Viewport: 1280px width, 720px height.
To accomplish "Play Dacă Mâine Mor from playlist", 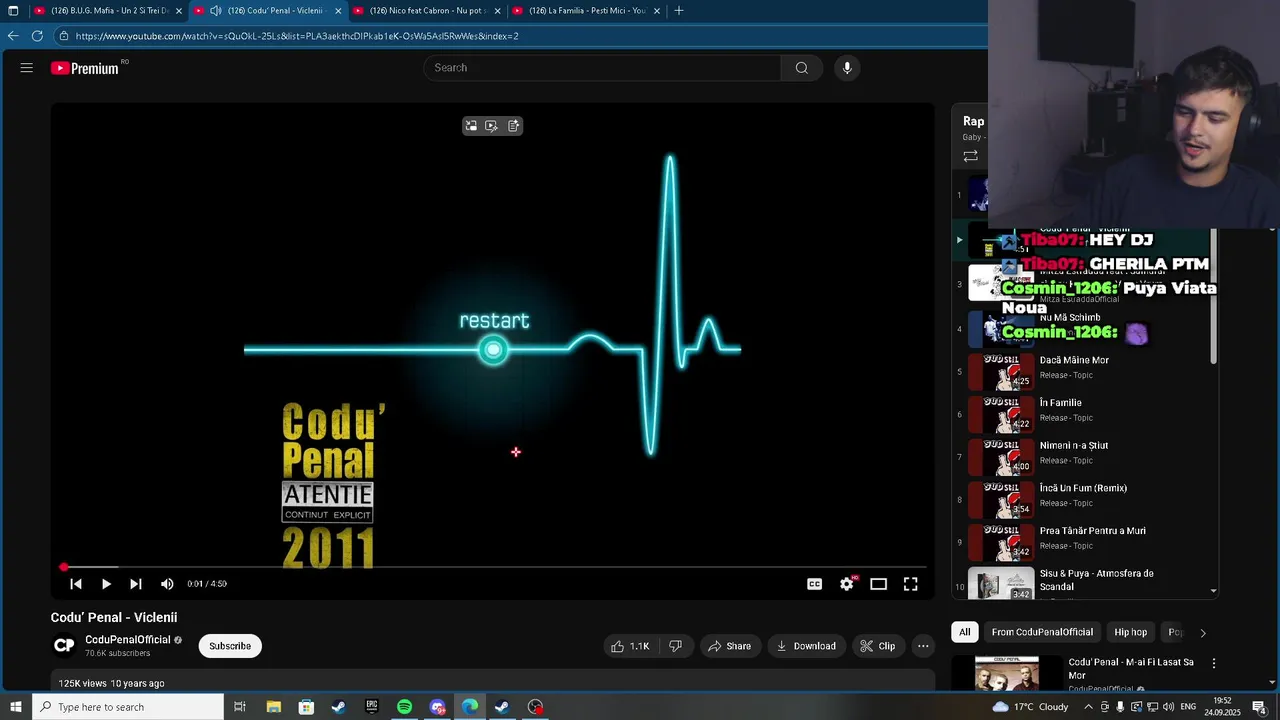I will click(x=1084, y=372).
